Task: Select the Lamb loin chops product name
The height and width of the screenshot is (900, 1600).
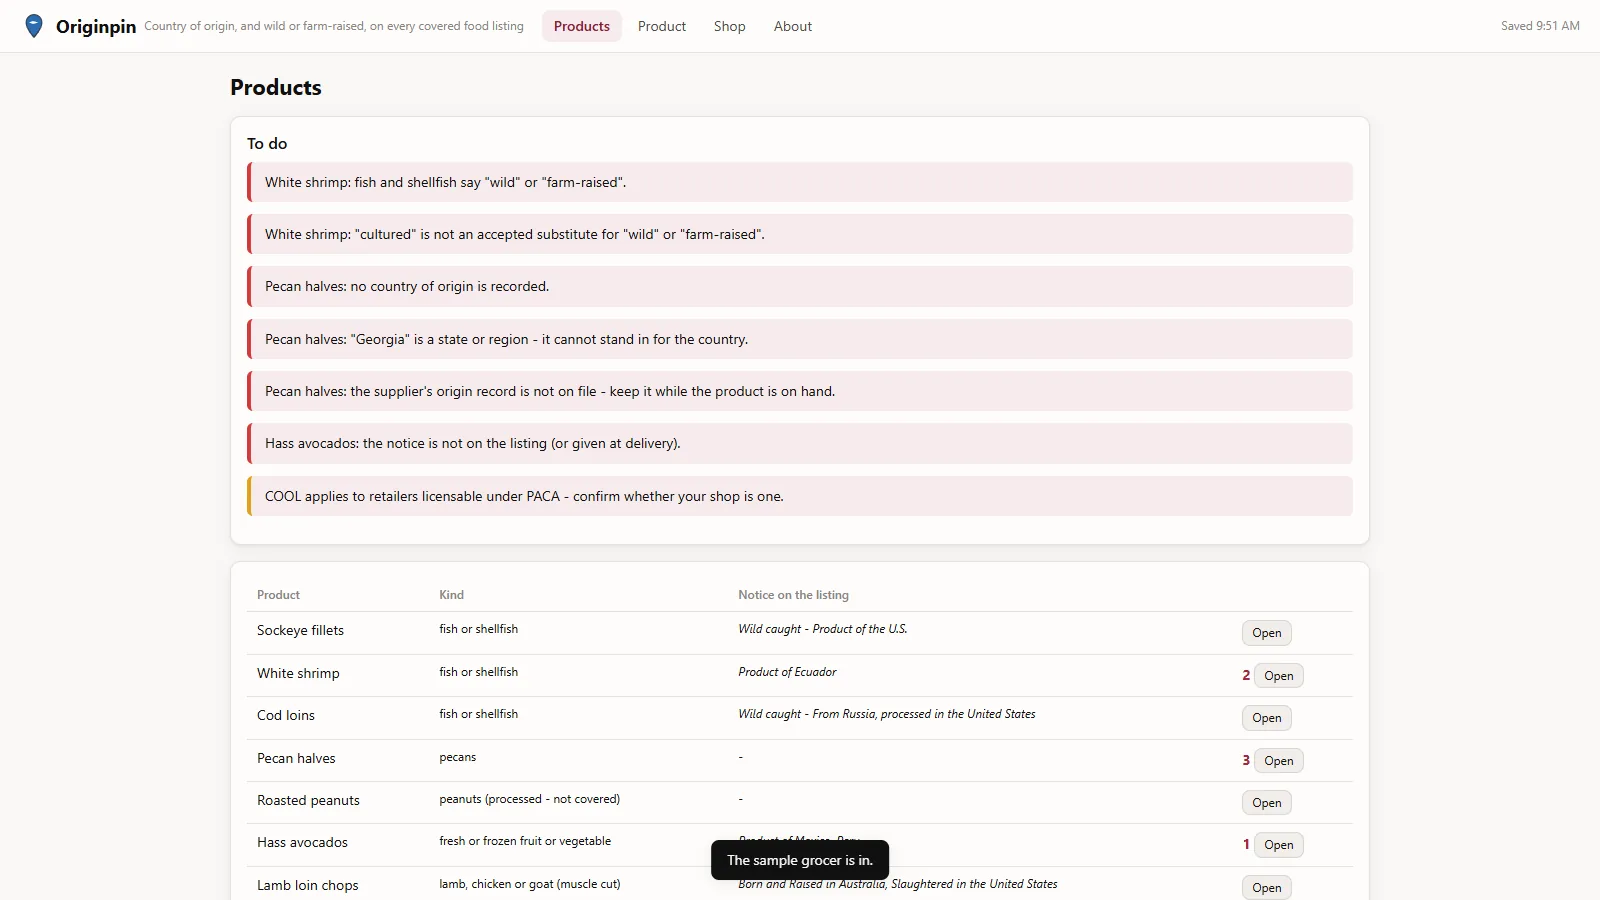Action: (307, 885)
